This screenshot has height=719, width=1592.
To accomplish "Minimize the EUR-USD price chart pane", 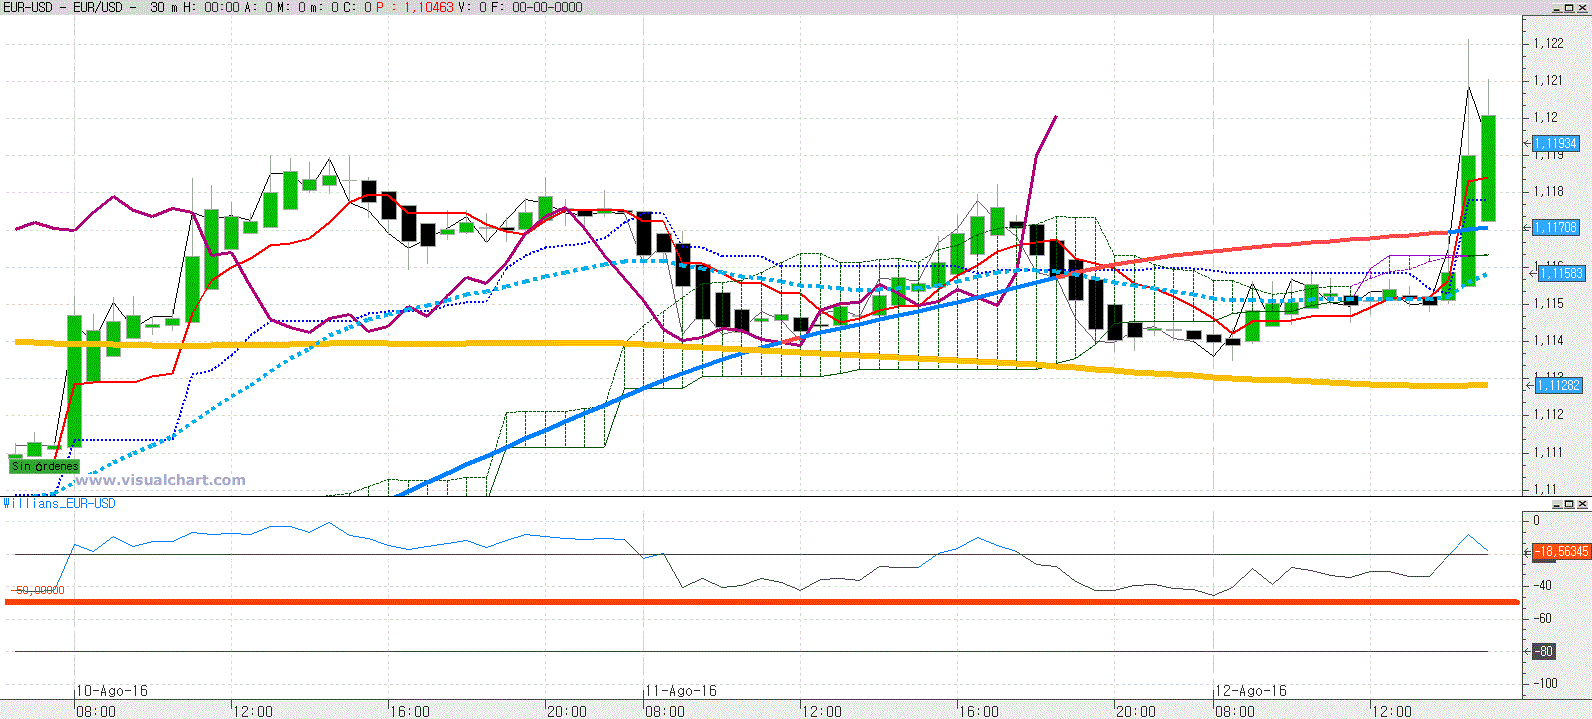I will tap(1558, 7).
